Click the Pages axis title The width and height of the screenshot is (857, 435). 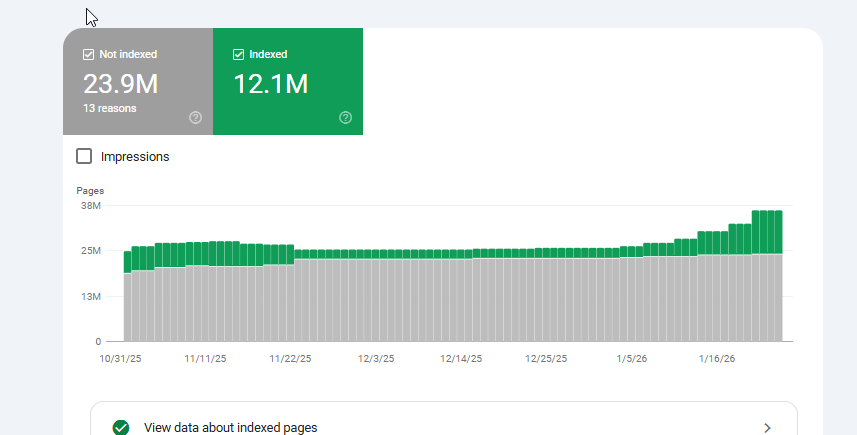coord(90,190)
